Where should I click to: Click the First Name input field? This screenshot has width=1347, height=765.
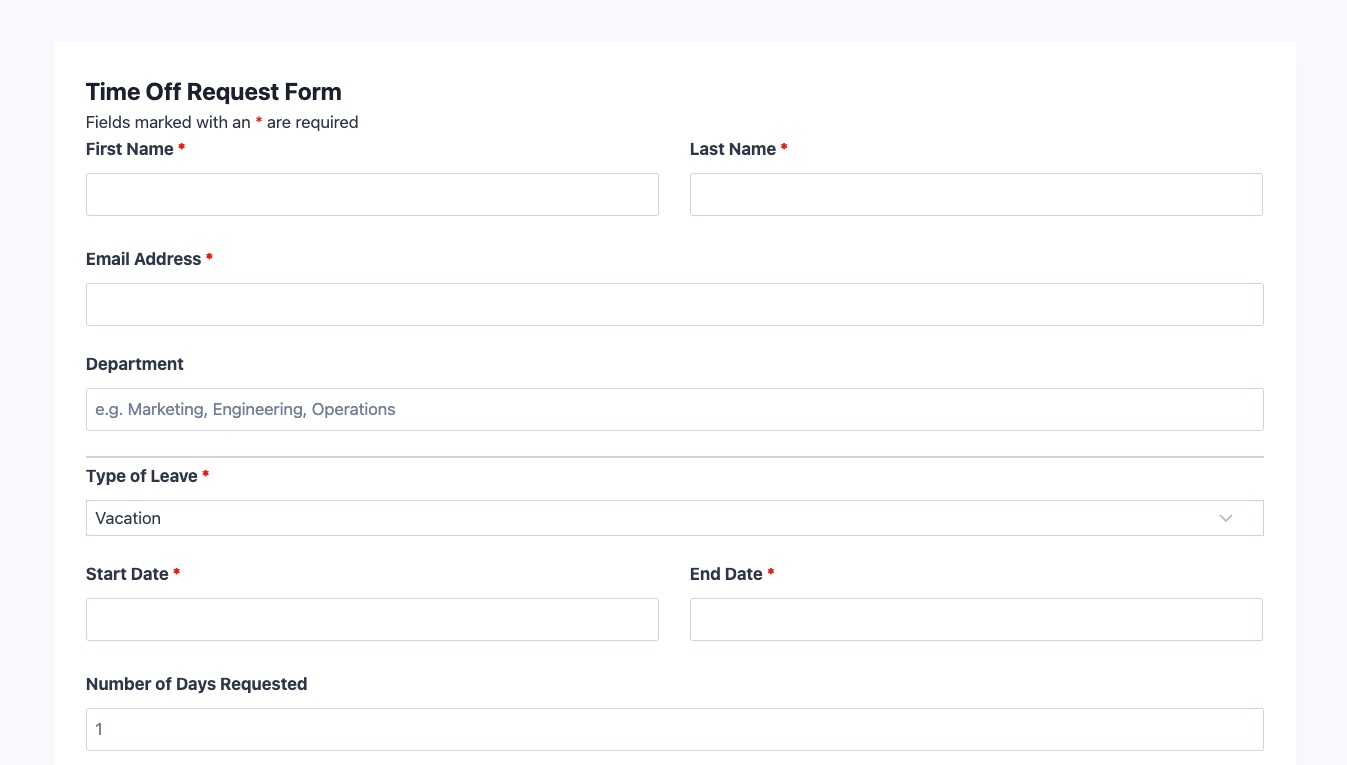point(372,195)
